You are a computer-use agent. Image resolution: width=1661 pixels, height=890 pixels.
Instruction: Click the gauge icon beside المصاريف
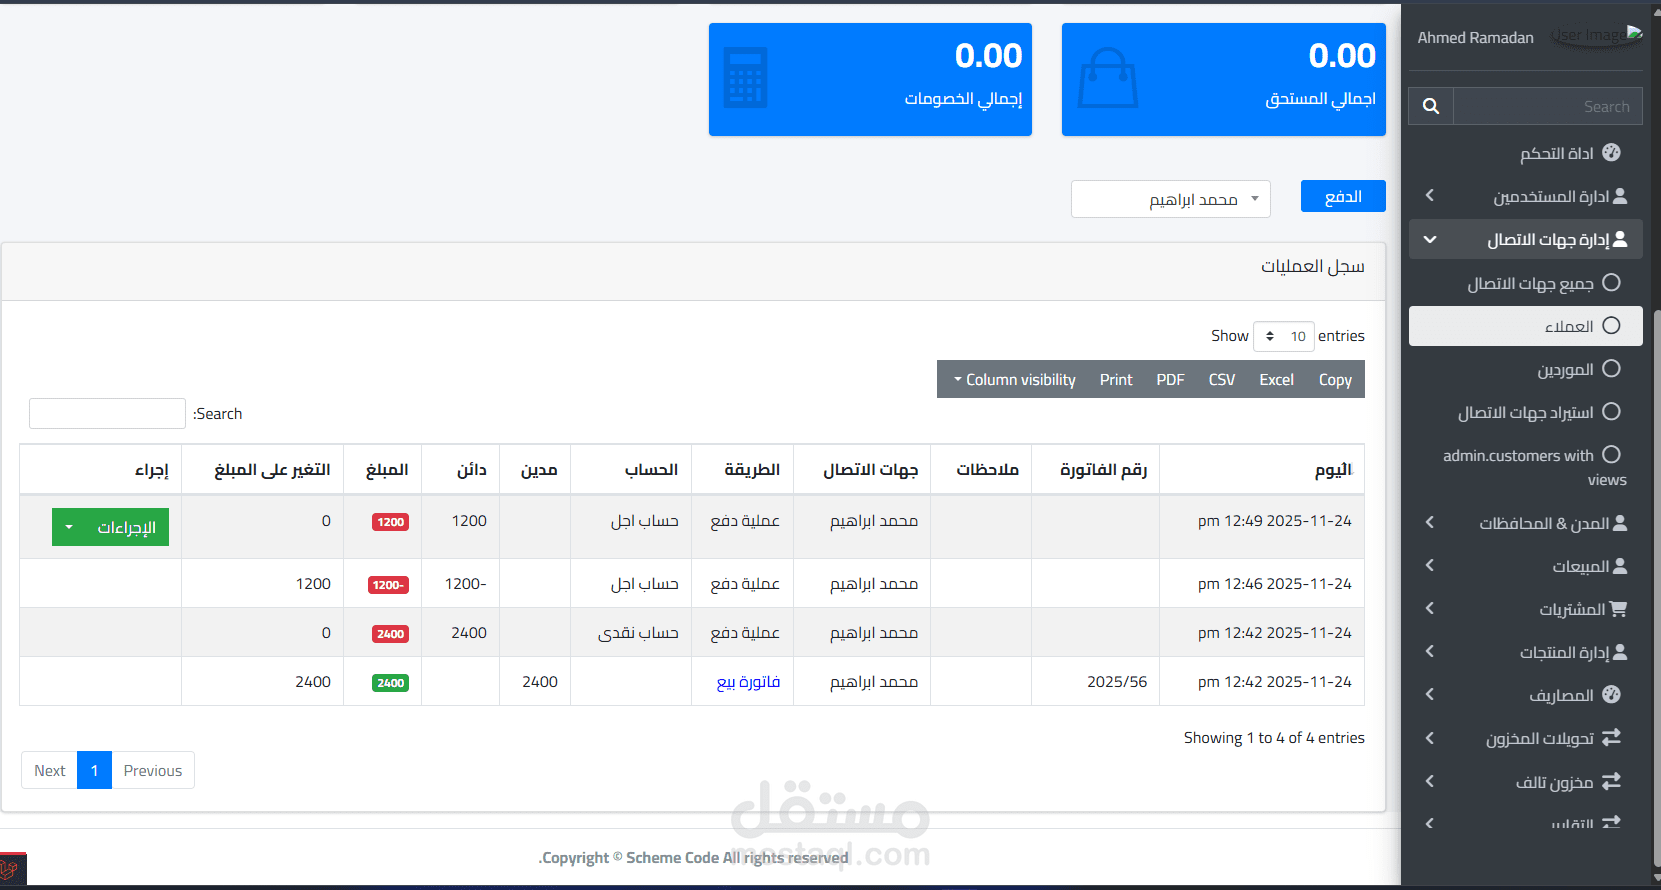click(1611, 695)
